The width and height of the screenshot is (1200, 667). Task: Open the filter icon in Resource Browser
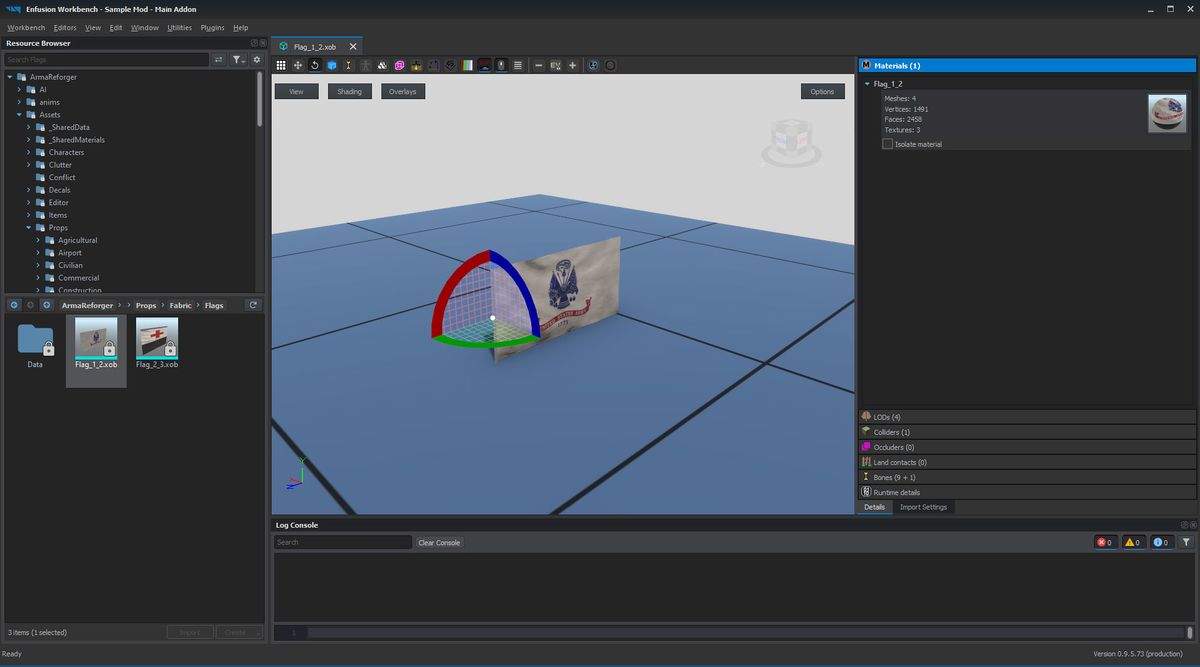pos(238,59)
